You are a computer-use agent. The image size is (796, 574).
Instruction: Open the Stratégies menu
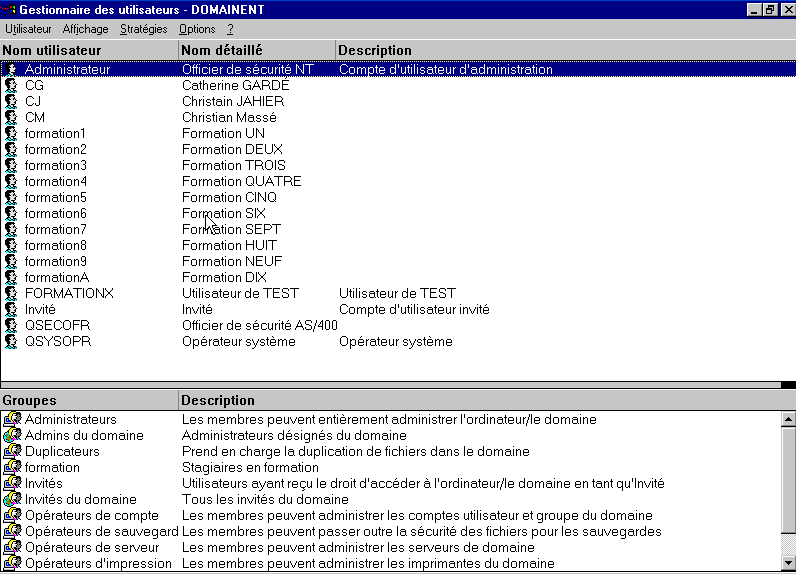143,29
